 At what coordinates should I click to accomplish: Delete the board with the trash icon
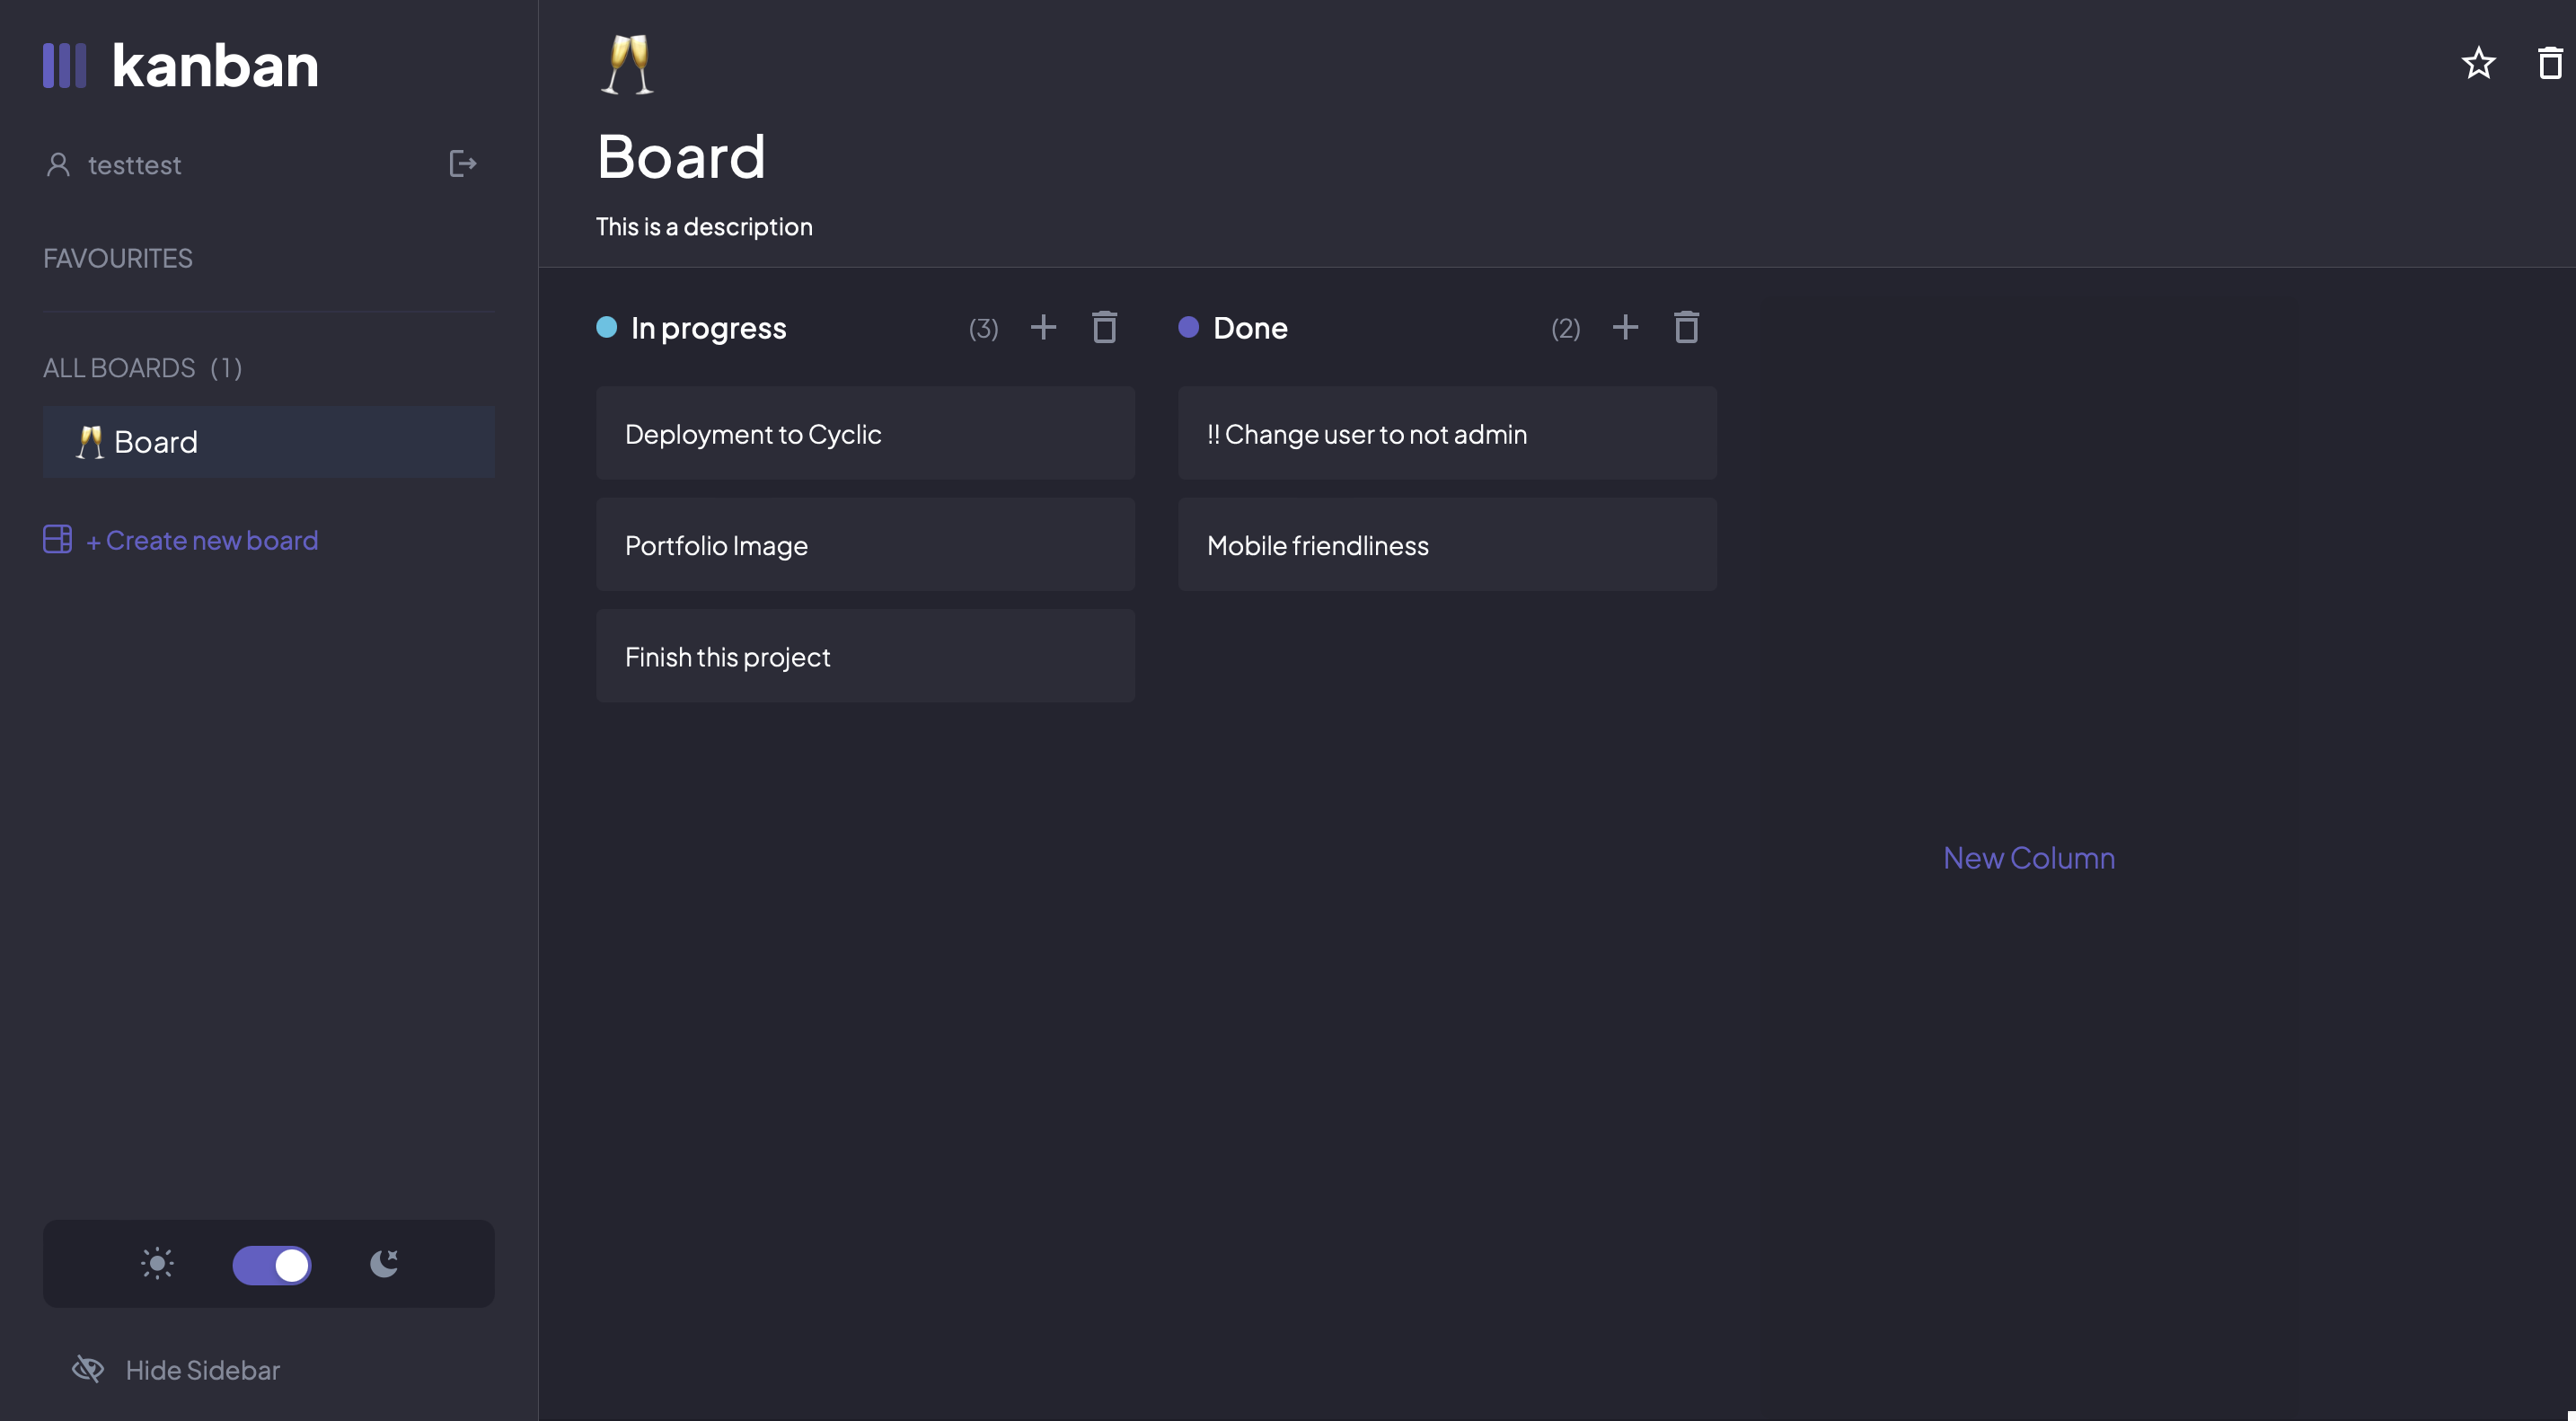(x=2548, y=63)
